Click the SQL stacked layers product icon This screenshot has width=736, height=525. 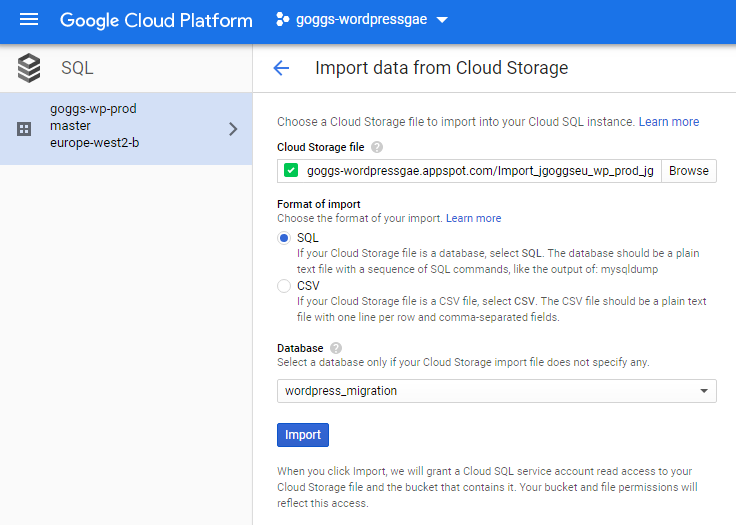tap(29, 68)
